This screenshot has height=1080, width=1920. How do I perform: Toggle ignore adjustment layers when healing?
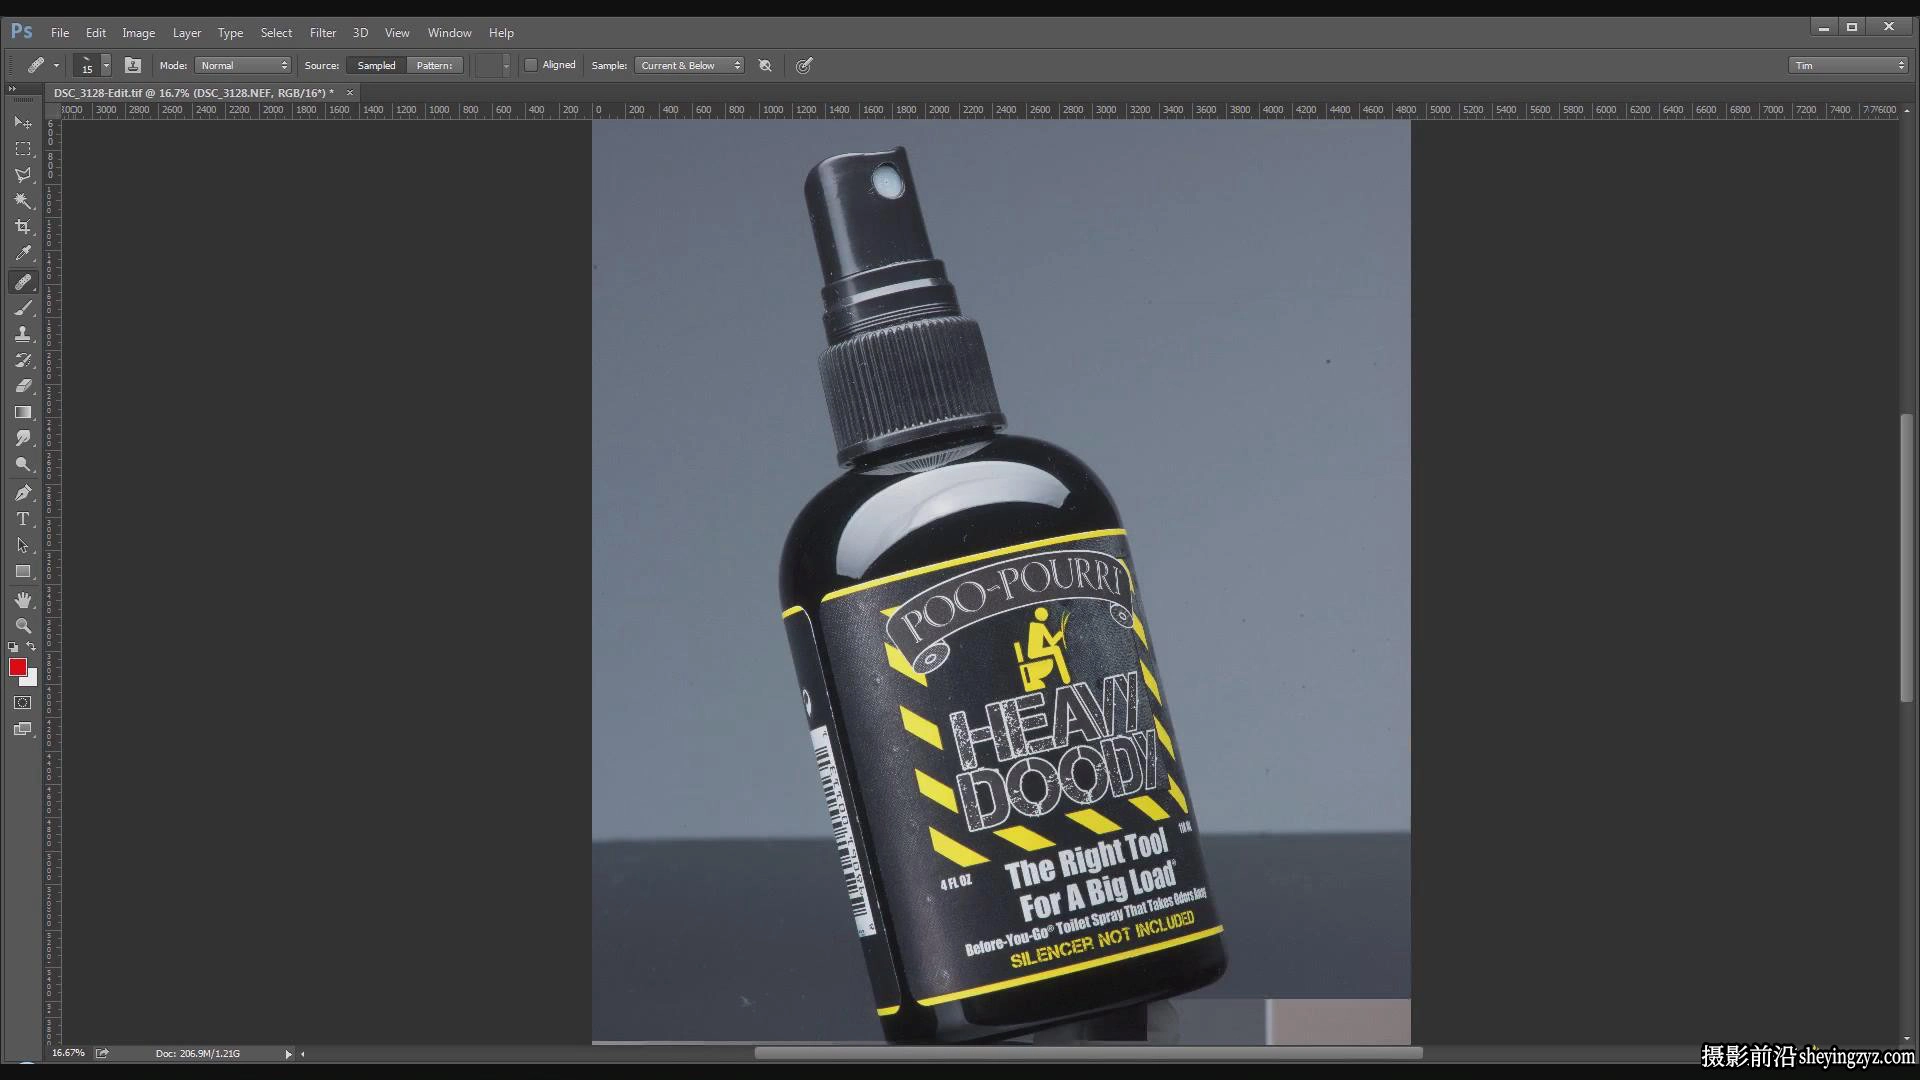click(x=765, y=65)
